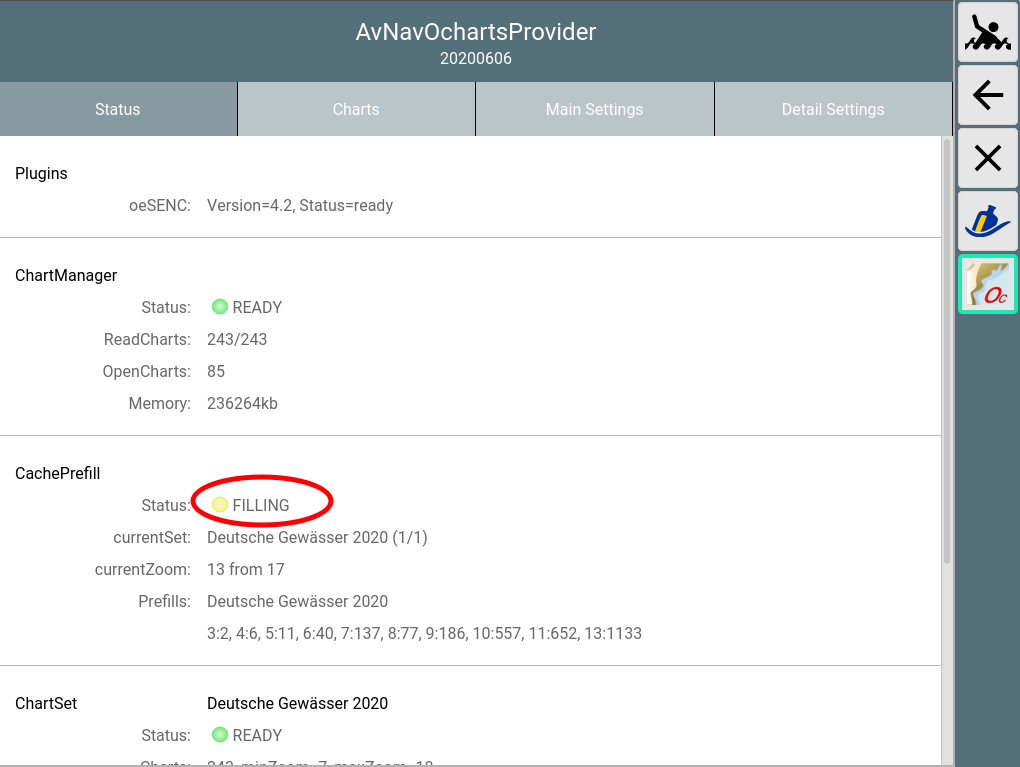Screen dimensions: 1020x767
Task: Click the vertical scrollbar of the status list
Action: pos(947,351)
